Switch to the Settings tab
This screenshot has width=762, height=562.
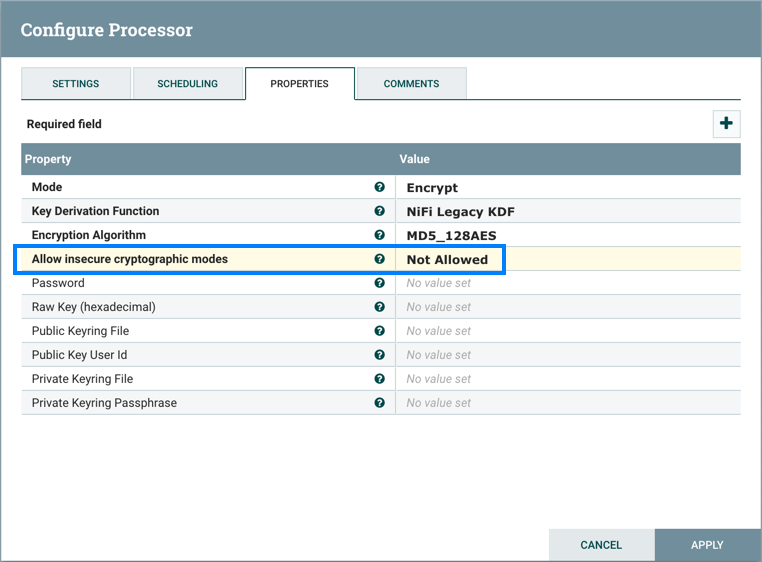click(76, 84)
